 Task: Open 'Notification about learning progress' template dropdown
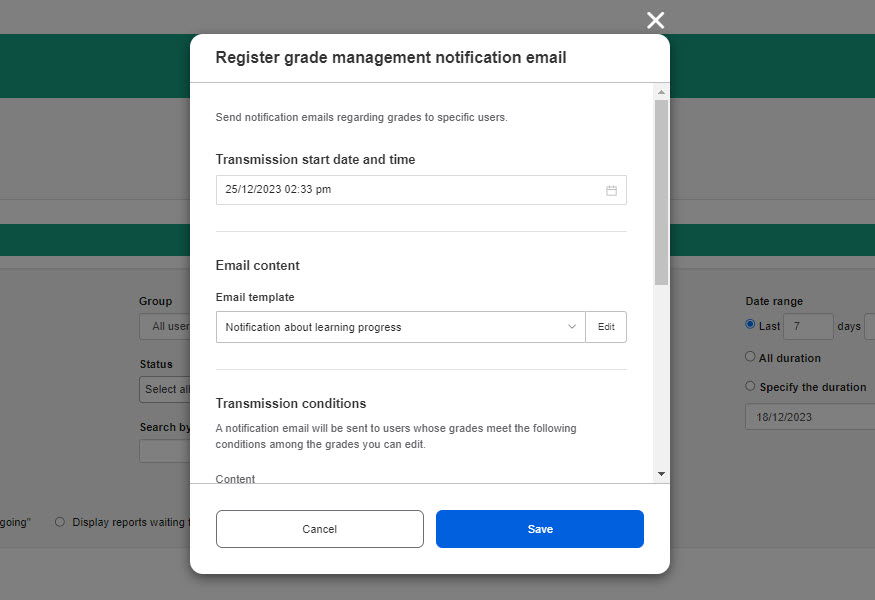point(400,327)
